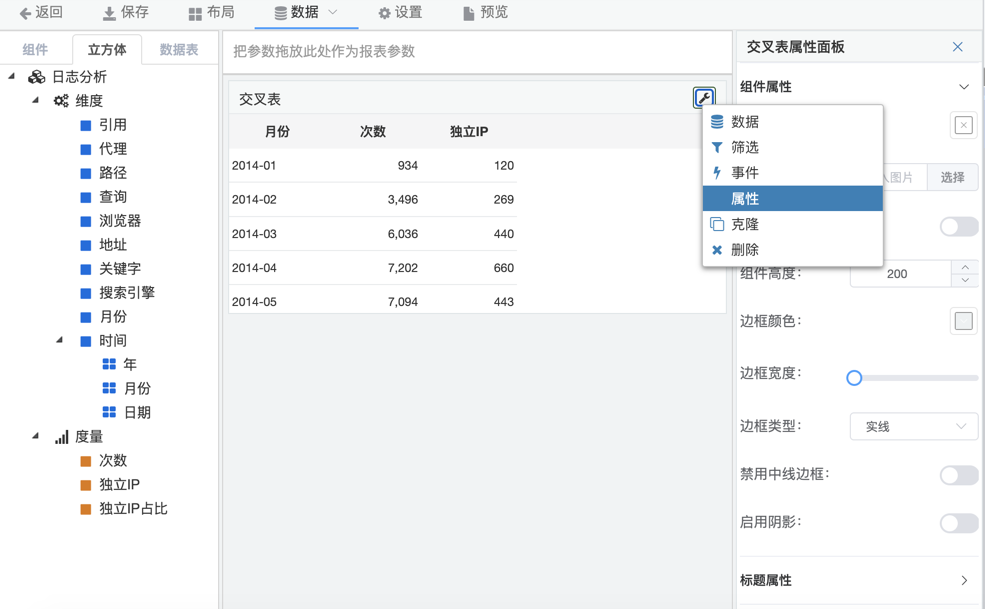985x609 pixels.
Task: Click the 日志分析 cube icon
Action: point(36,77)
